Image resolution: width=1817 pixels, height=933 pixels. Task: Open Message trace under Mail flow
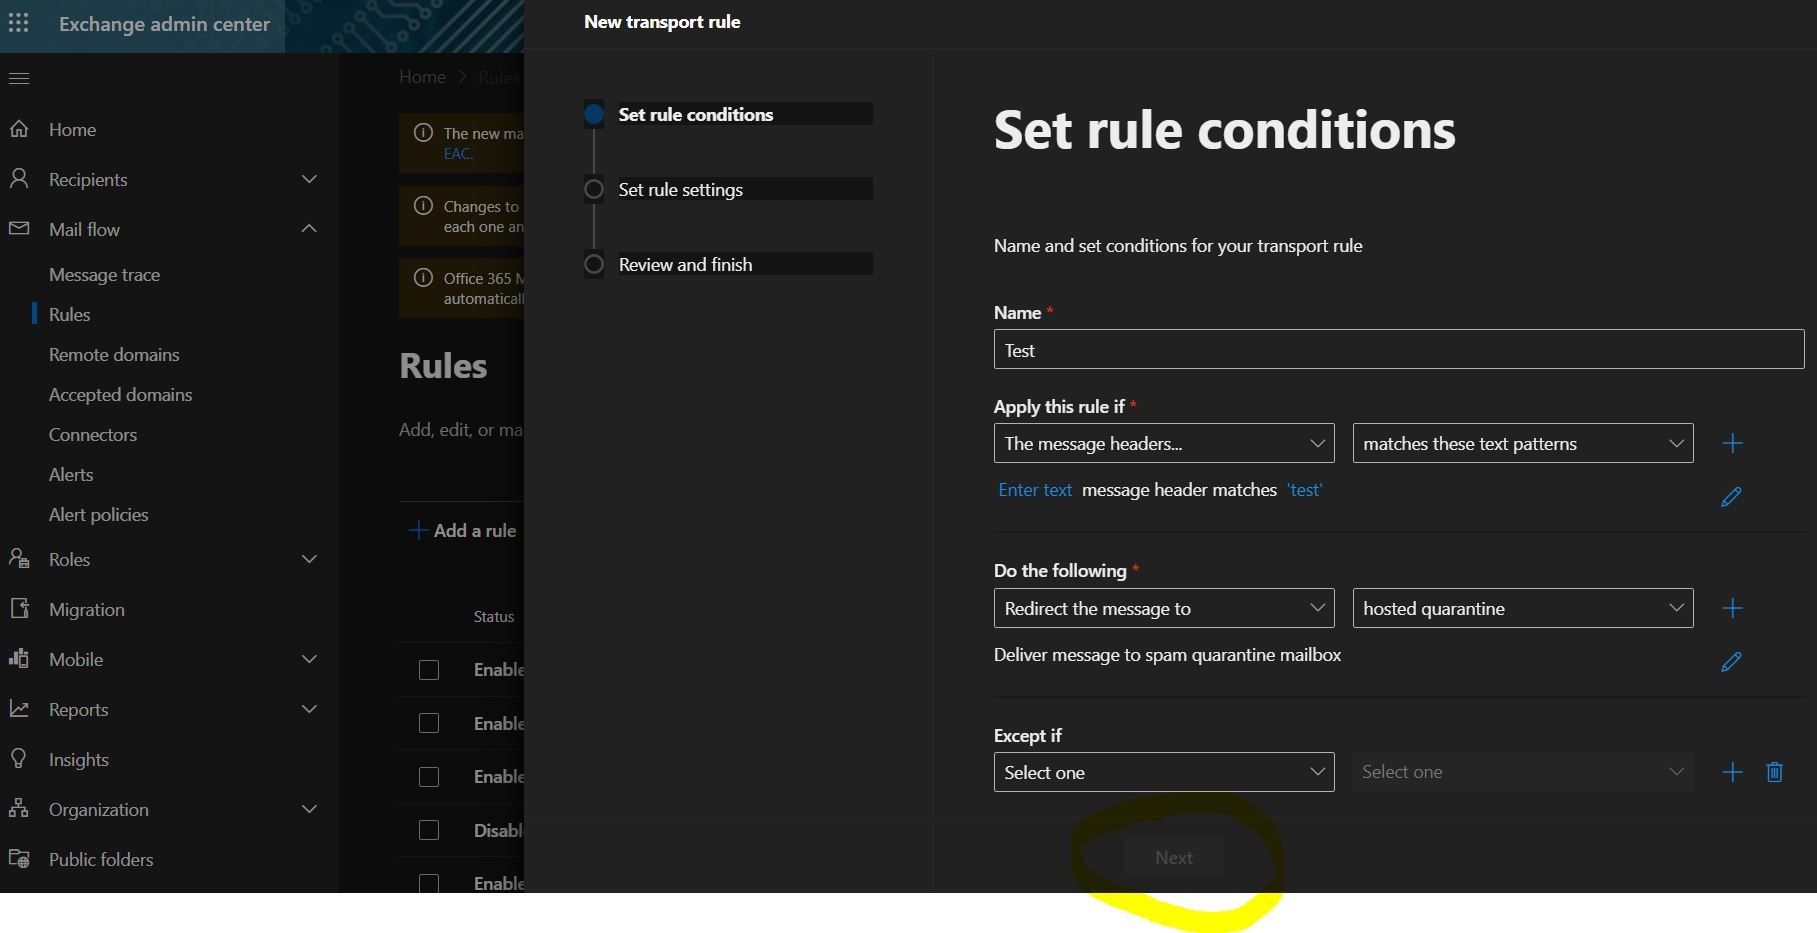pyautogui.click(x=104, y=274)
